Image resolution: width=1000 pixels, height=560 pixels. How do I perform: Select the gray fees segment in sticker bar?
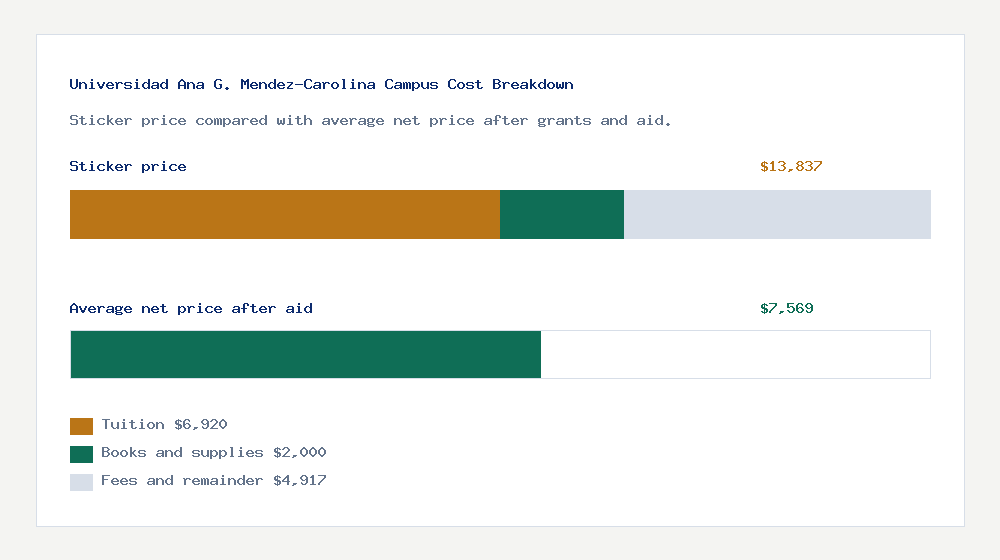777,214
